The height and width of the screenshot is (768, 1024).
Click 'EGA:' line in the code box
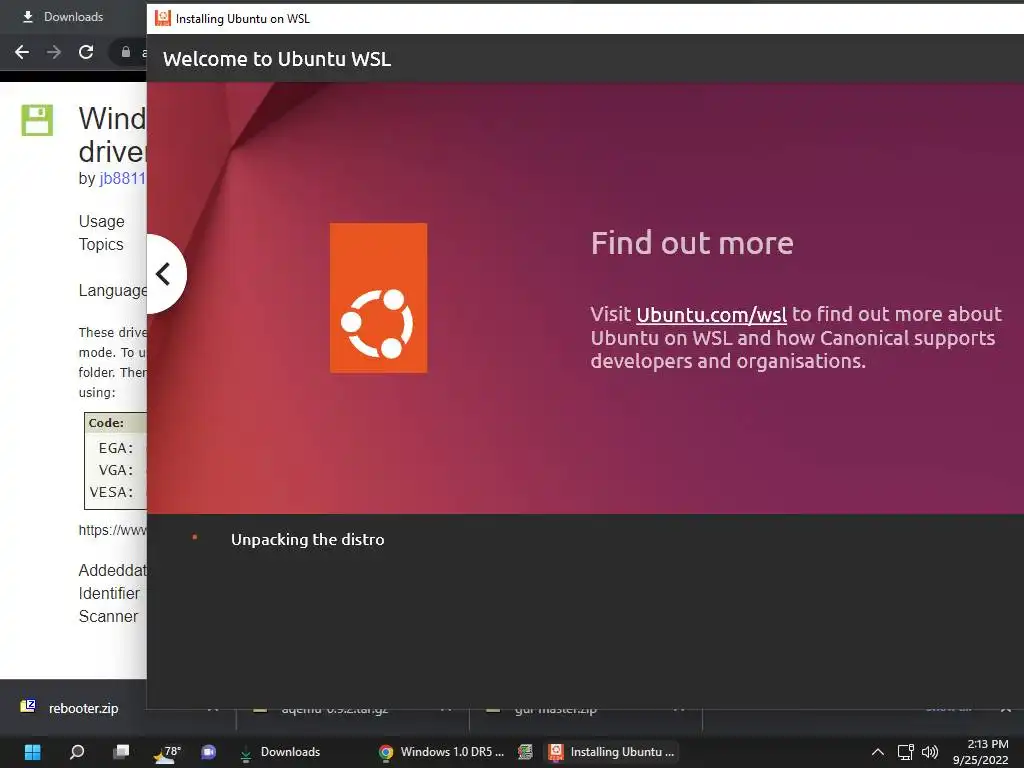116,448
